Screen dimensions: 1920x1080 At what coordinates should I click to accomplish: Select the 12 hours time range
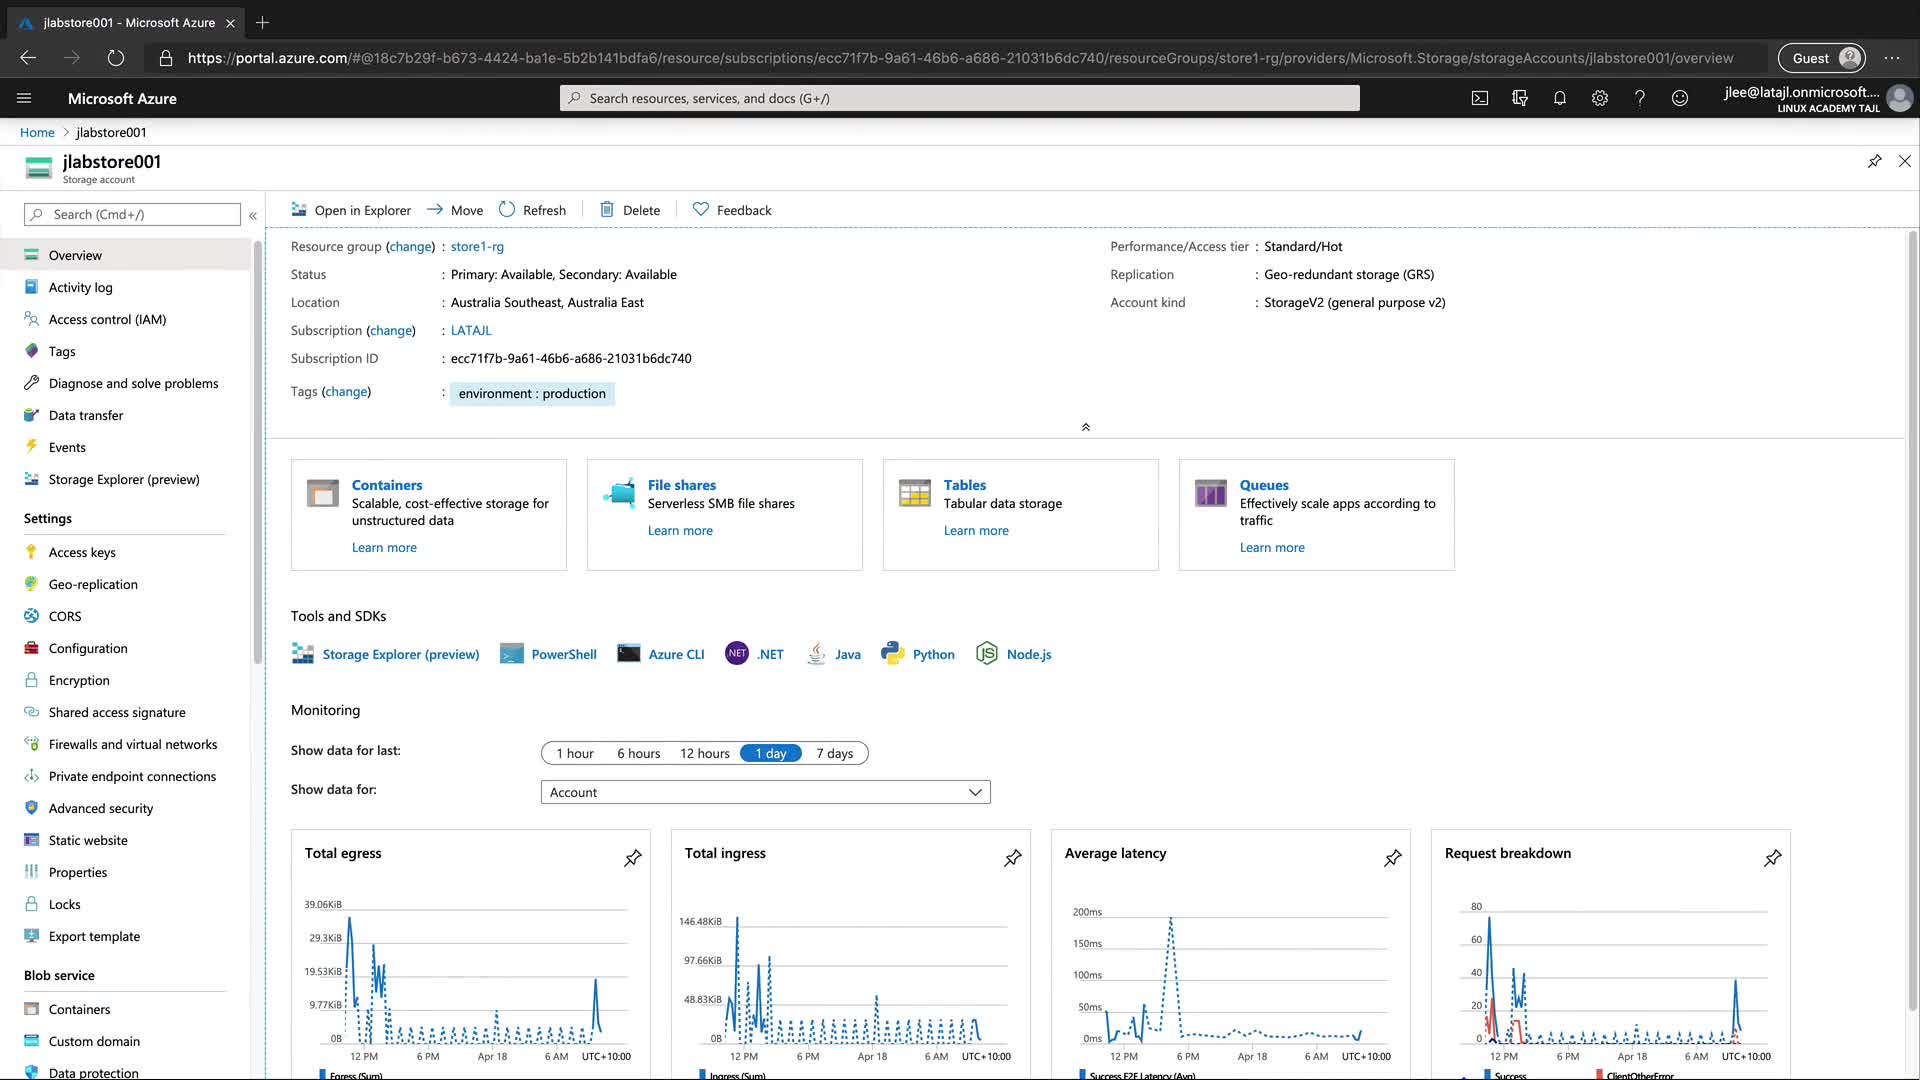pos(705,753)
